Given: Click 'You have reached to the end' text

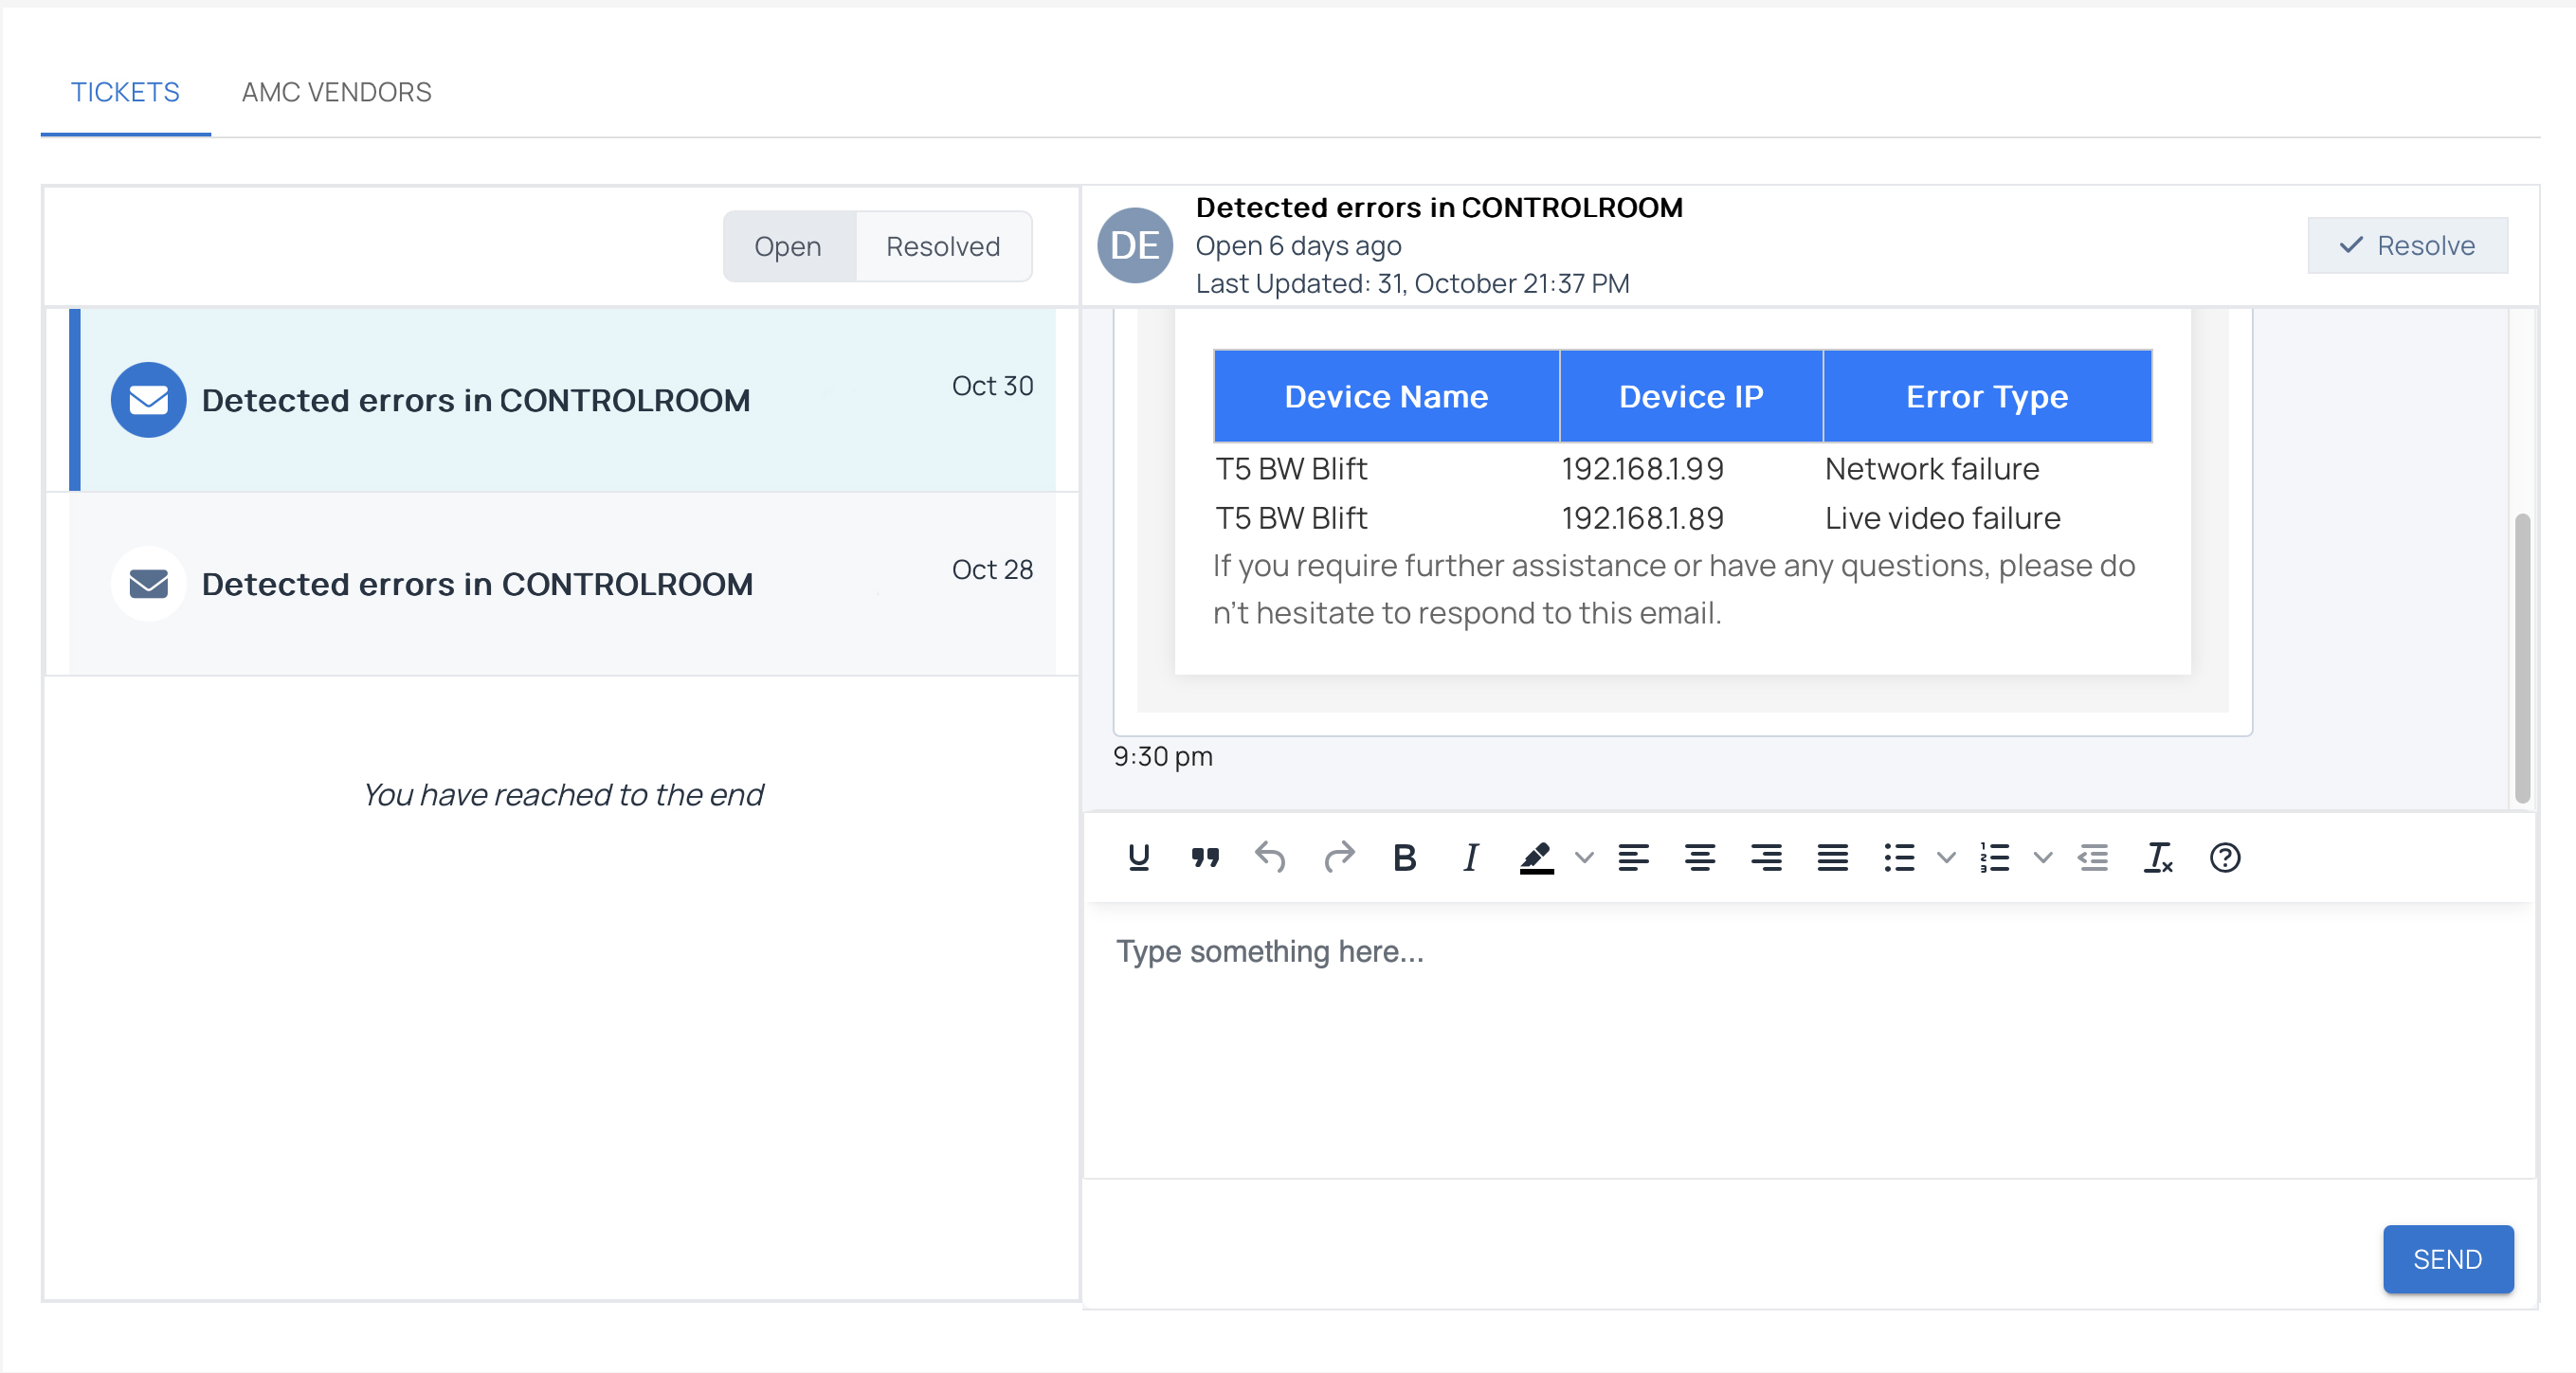Looking at the screenshot, I should click(562, 794).
